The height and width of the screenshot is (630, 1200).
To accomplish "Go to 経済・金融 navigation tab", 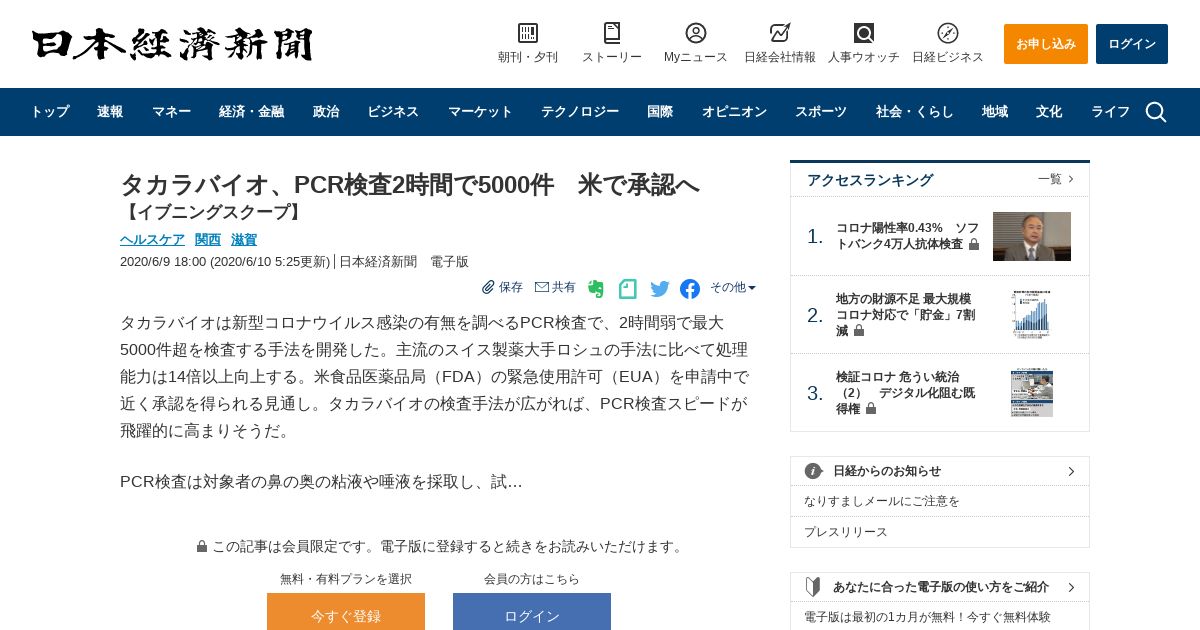I will 252,112.
